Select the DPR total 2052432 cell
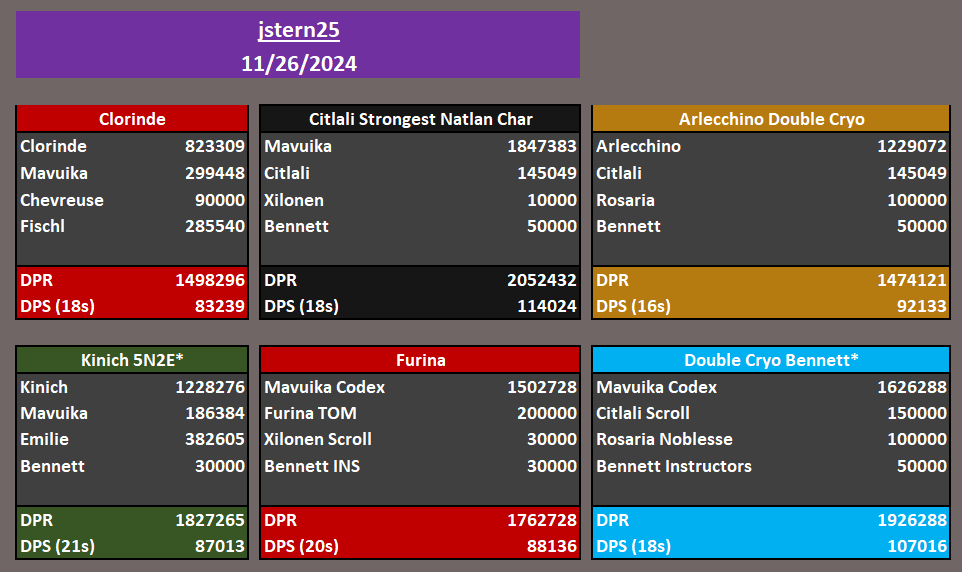 click(x=541, y=280)
